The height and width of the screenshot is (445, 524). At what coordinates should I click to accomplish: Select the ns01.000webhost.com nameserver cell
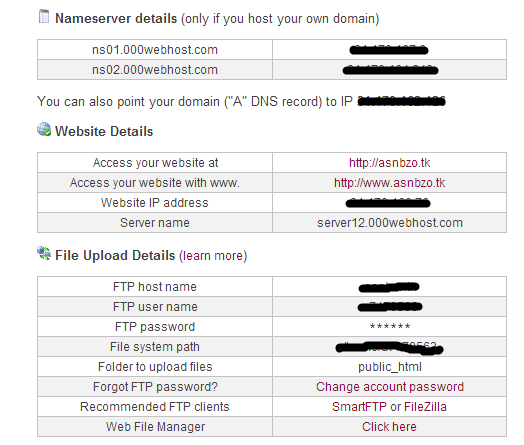[x=155, y=50]
